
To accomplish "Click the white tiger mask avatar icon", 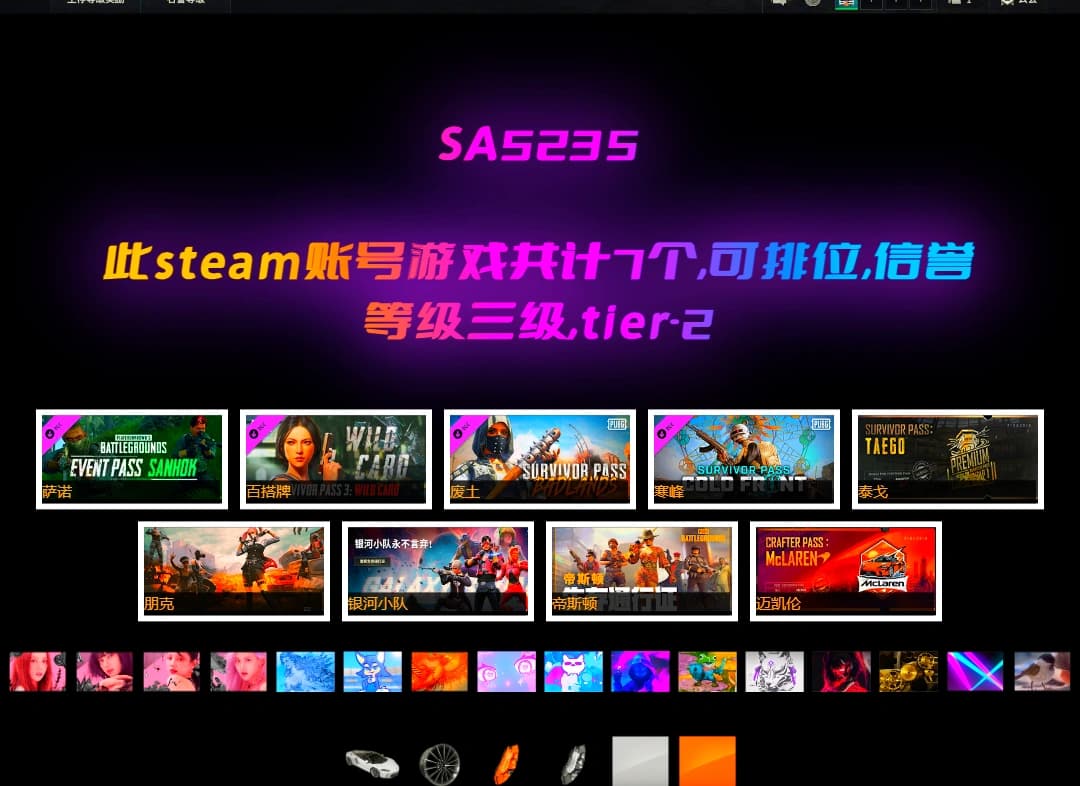I will click(x=774, y=672).
